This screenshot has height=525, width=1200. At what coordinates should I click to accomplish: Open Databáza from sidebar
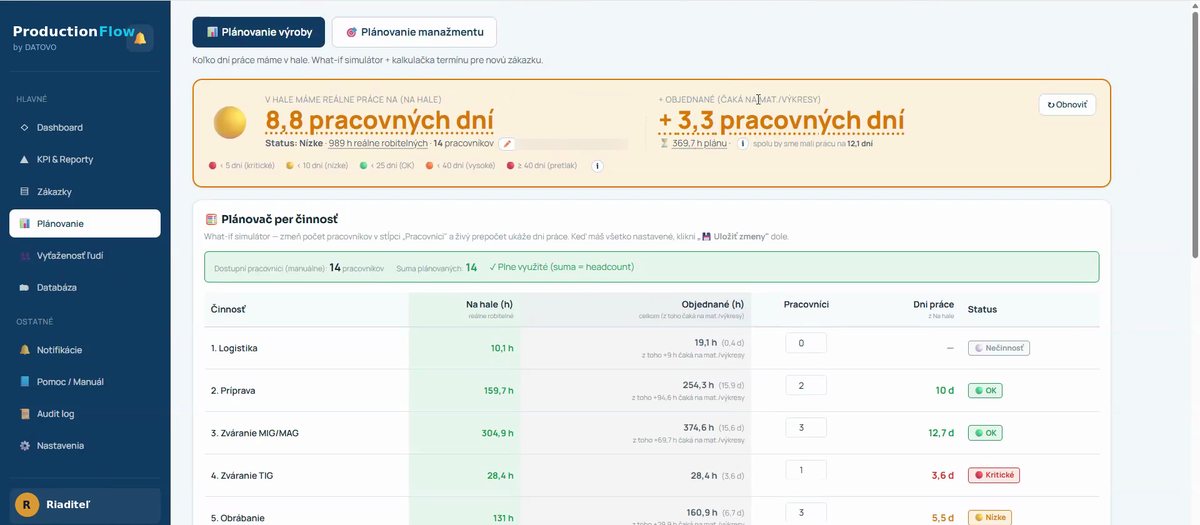(85, 288)
